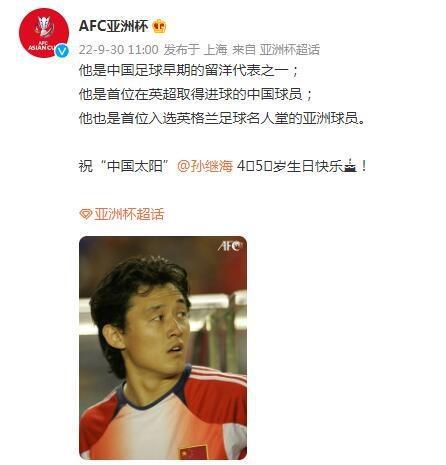Click the 岁生日快乐 birthday wish text
This screenshot has width=446, height=465.
point(308,166)
